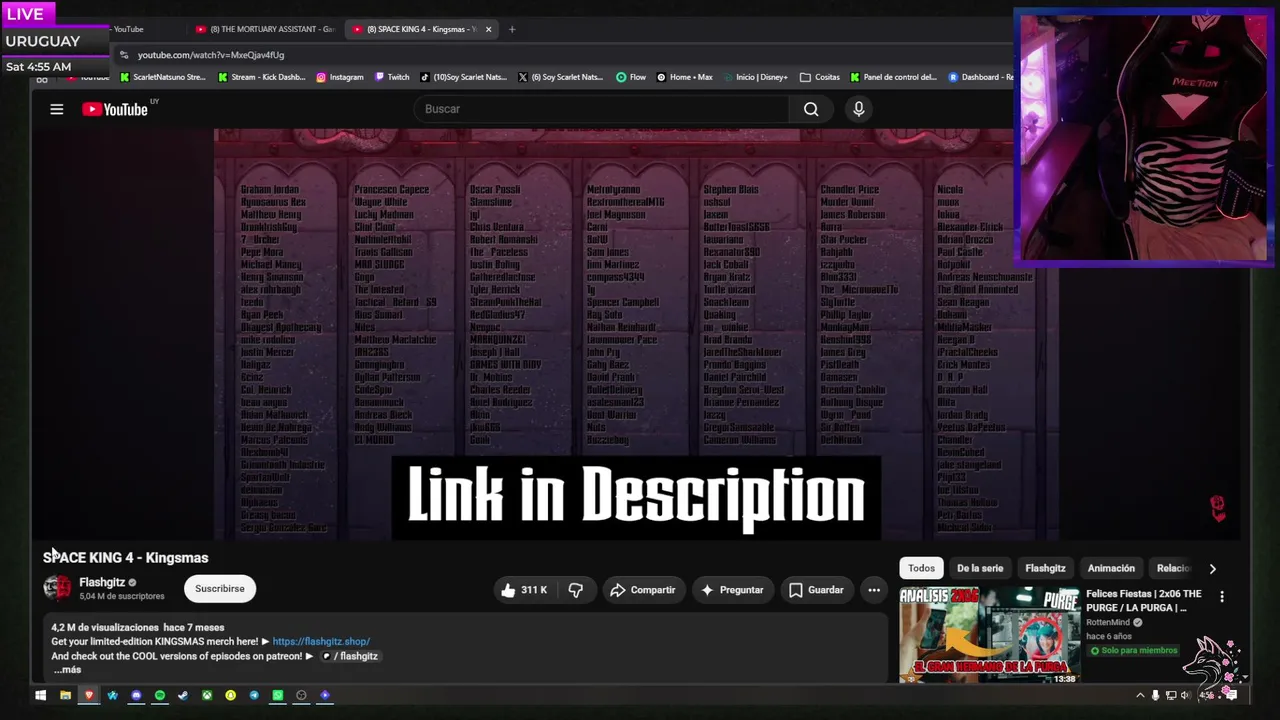1280x720 pixels.
Task: Open OBS Studio from the taskbar
Action: click(x=301, y=695)
